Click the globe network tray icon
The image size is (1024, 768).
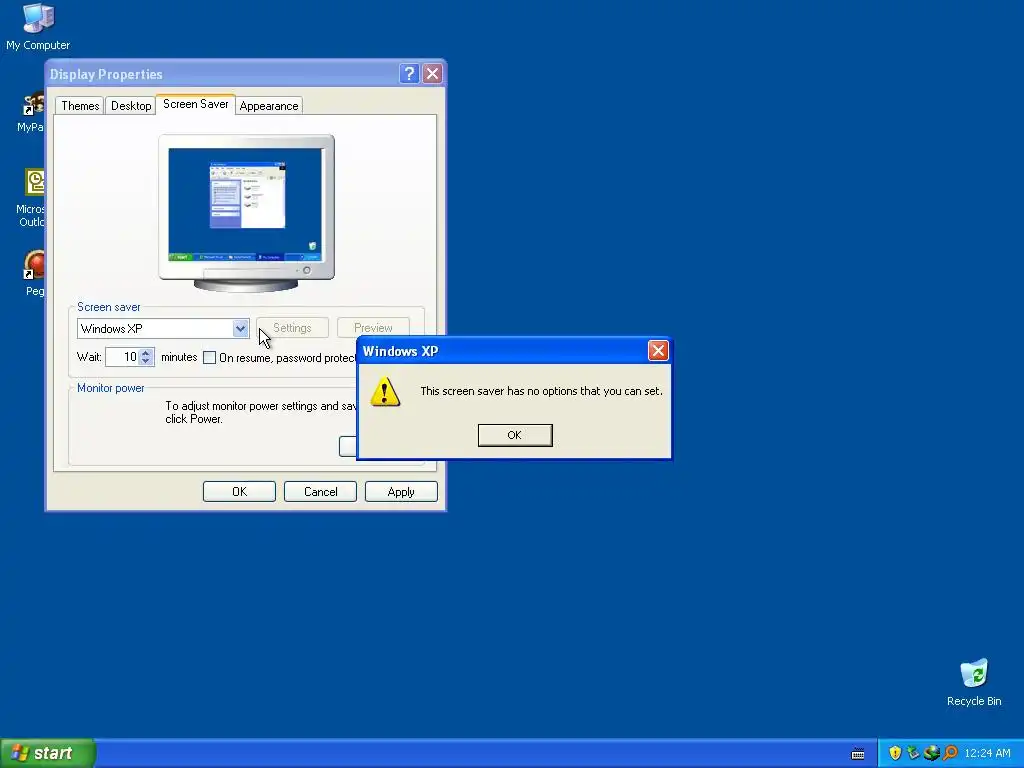(x=931, y=753)
